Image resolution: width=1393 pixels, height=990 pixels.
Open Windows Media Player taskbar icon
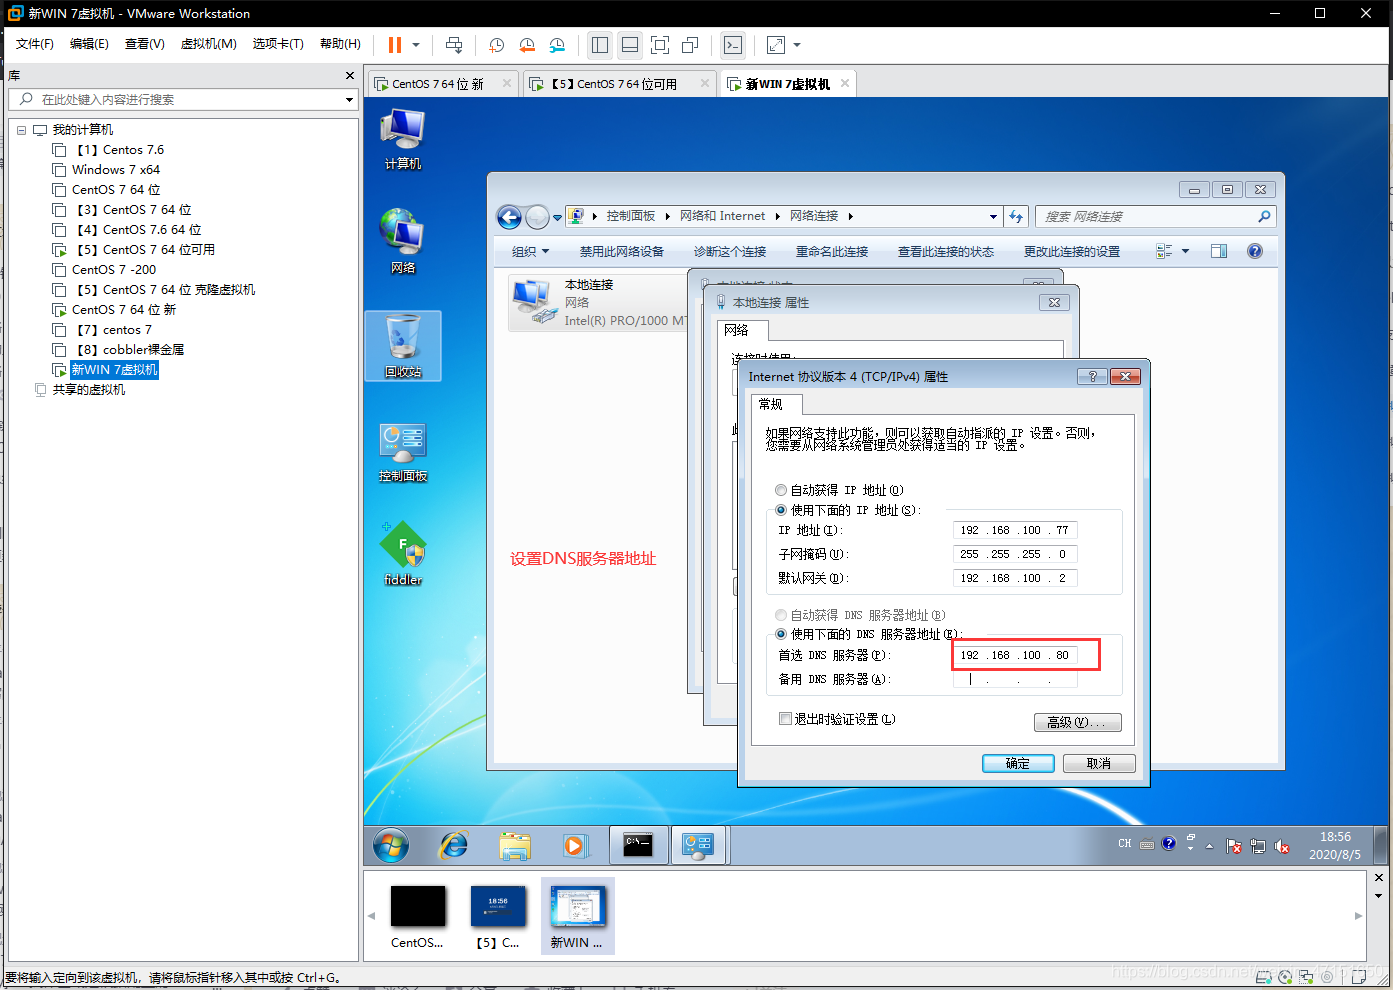(575, 846)
